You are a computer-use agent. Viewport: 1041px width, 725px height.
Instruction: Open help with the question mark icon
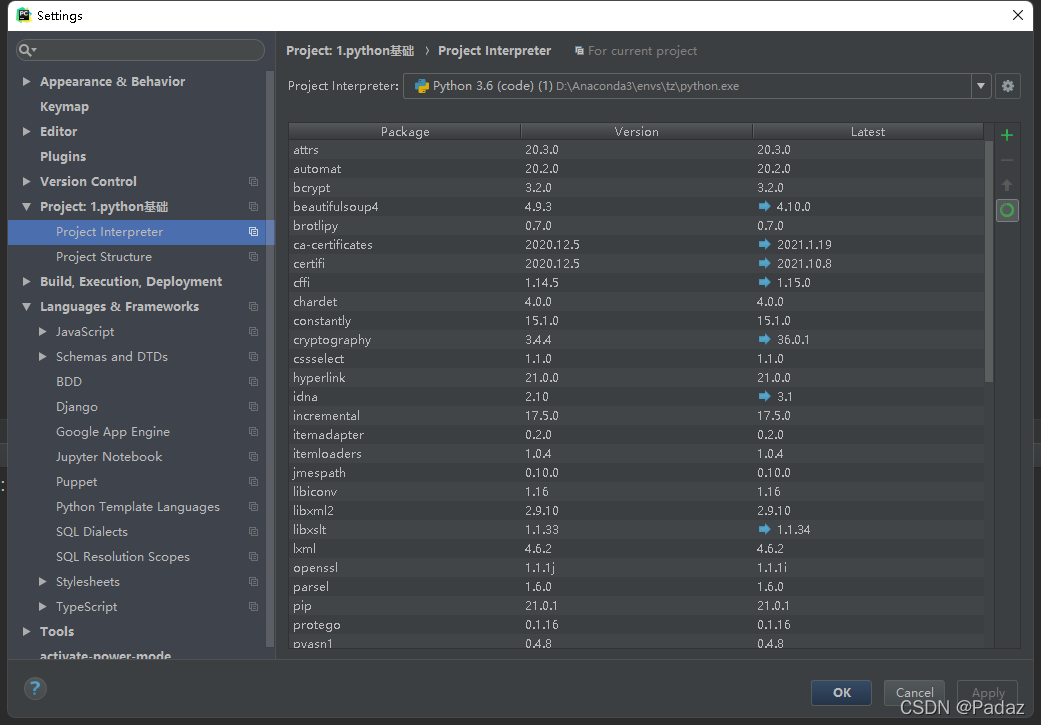(x=35, y=688)
